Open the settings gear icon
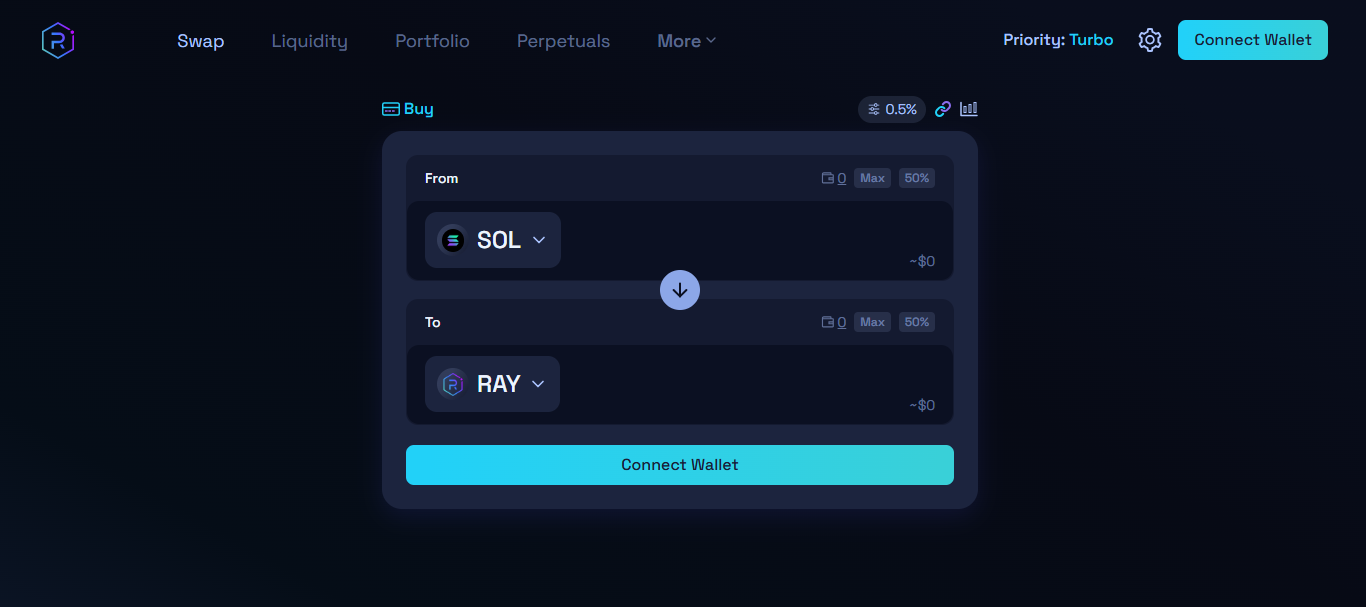The height and width of the screenshot is (607, 1366). (1150, 40)
